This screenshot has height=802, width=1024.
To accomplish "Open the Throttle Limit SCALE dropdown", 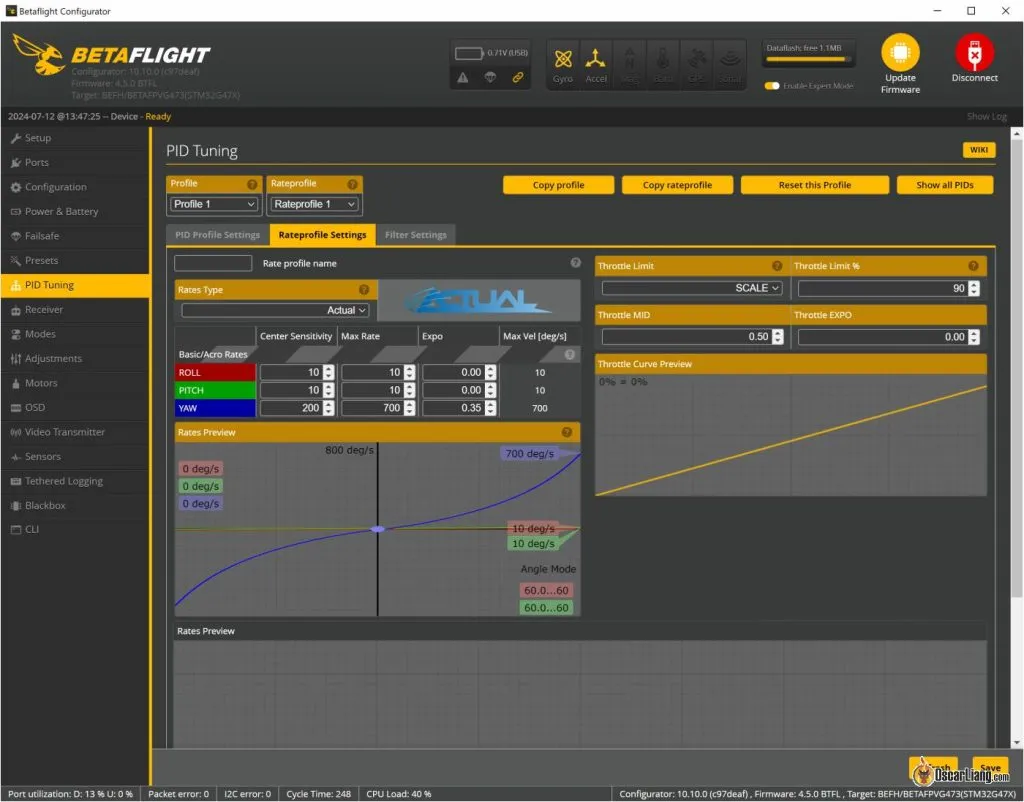I will (x=692, y=288).
